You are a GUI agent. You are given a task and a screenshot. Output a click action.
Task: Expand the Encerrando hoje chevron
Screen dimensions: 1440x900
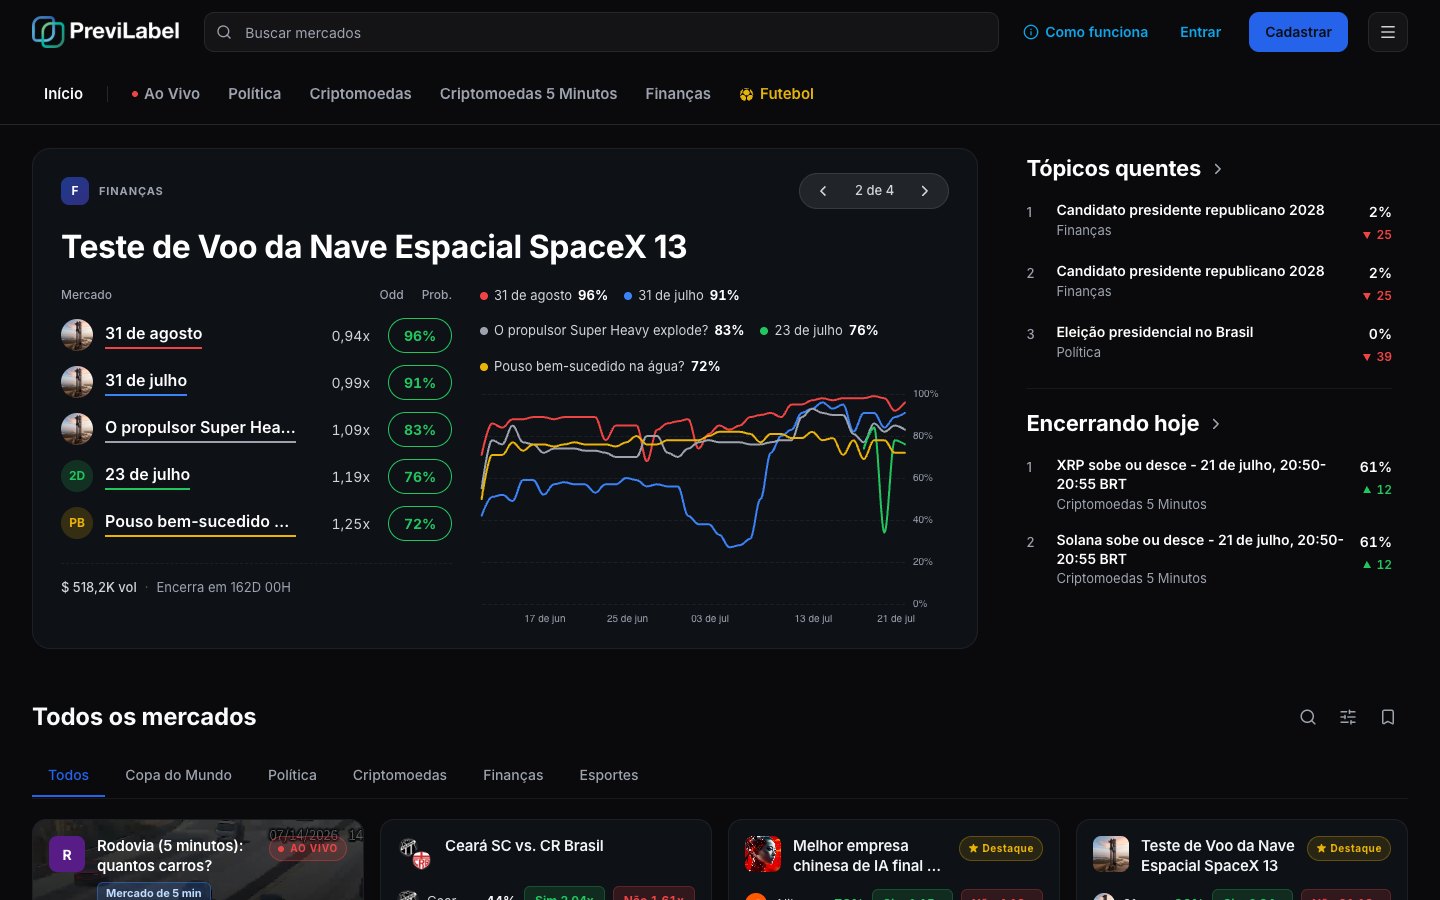point(1216,424)
